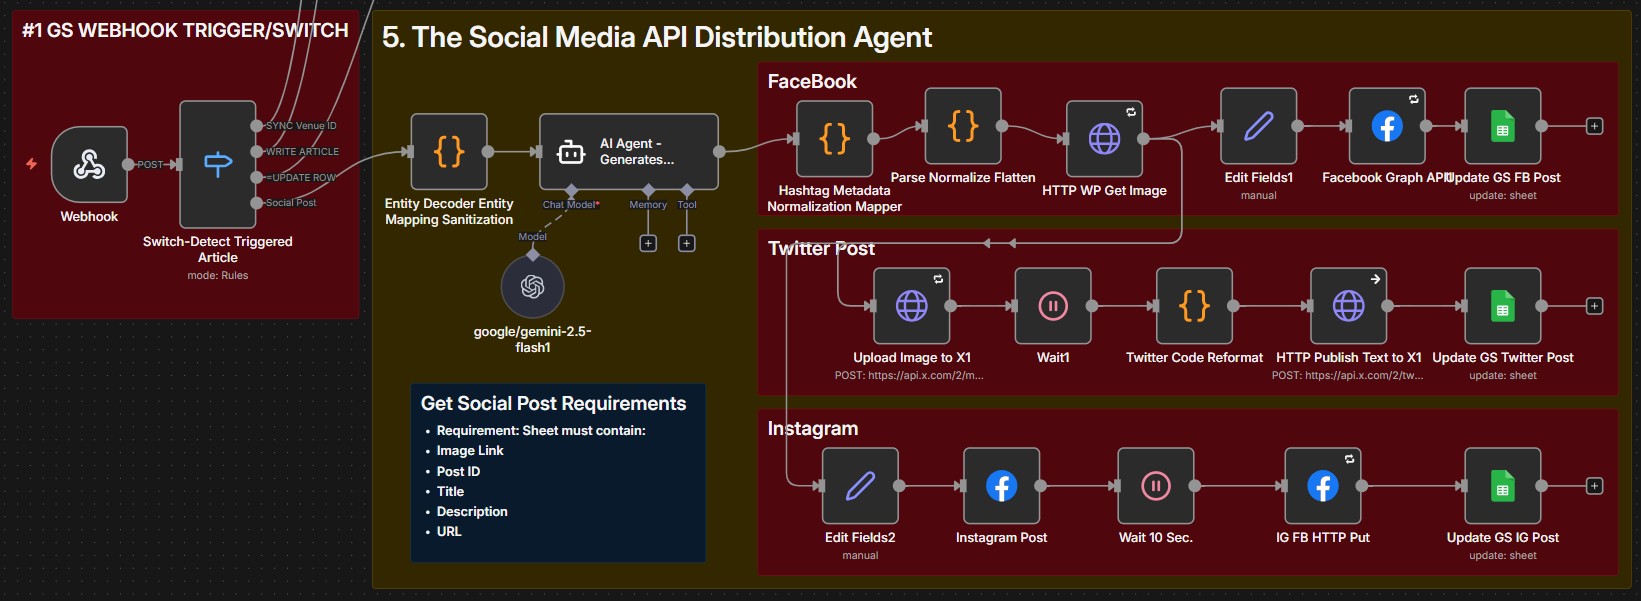
Task: Select the google/gemini-2.5-flash1 model node
Action: (532, 287)
